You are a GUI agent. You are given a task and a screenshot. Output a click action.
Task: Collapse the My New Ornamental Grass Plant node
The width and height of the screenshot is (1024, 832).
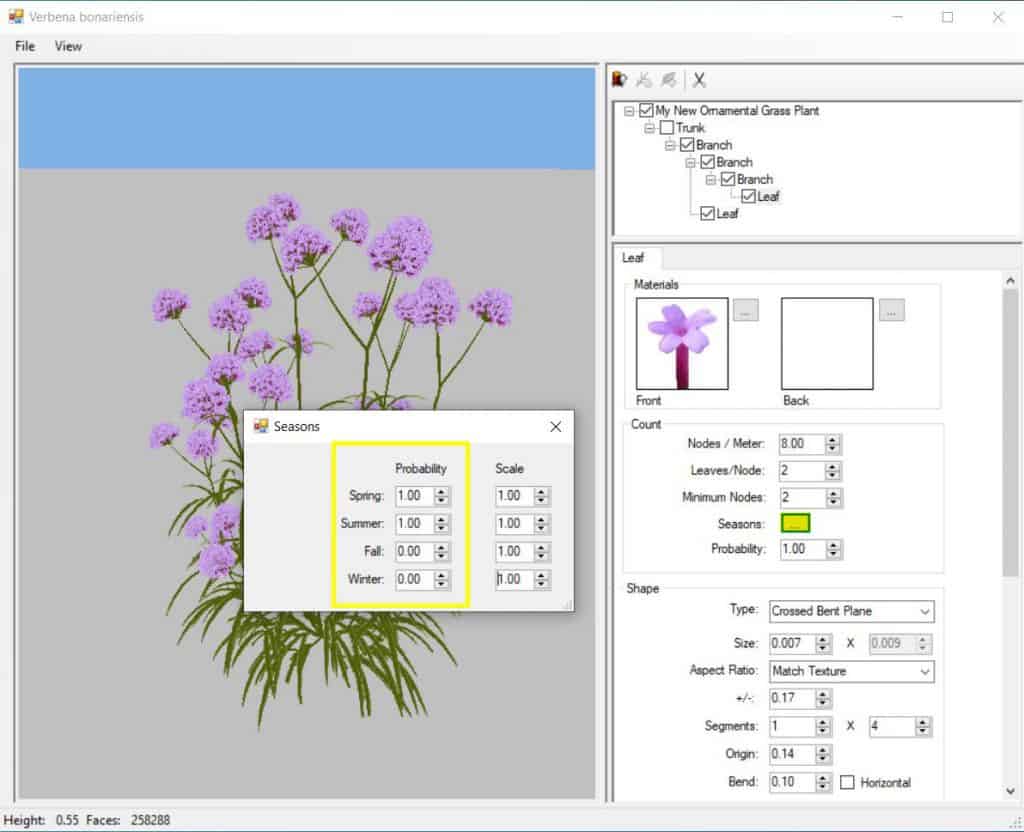[629, 111]
